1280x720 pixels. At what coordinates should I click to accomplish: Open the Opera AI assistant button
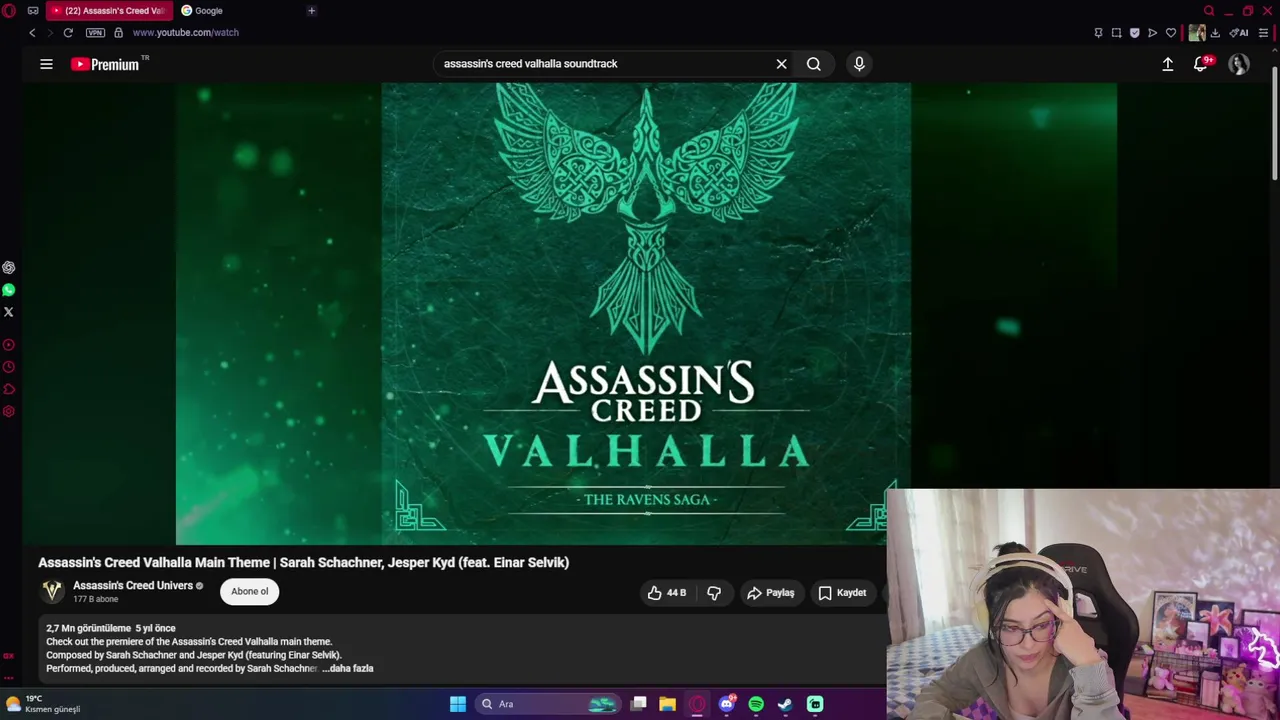[x=1239, y=33]
